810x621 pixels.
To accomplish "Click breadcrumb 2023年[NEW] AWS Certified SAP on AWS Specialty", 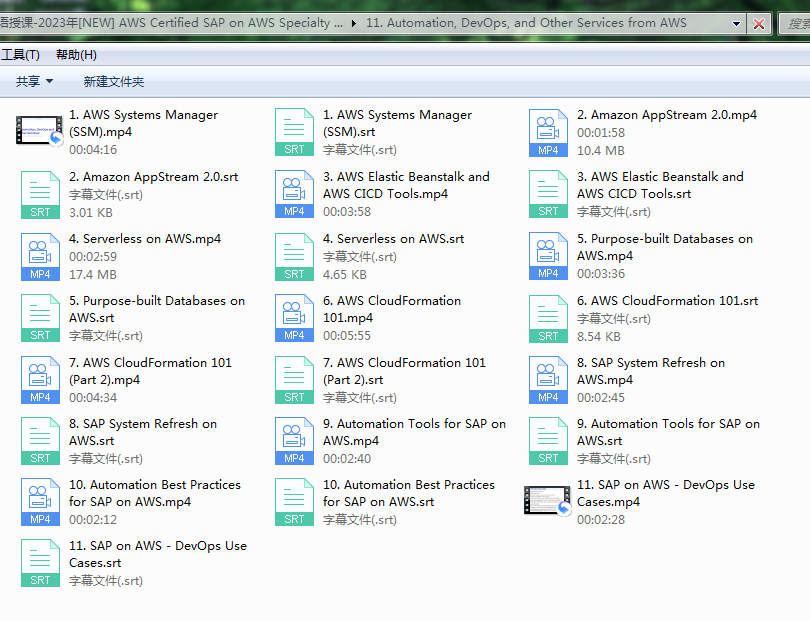I will pos(172,23).
